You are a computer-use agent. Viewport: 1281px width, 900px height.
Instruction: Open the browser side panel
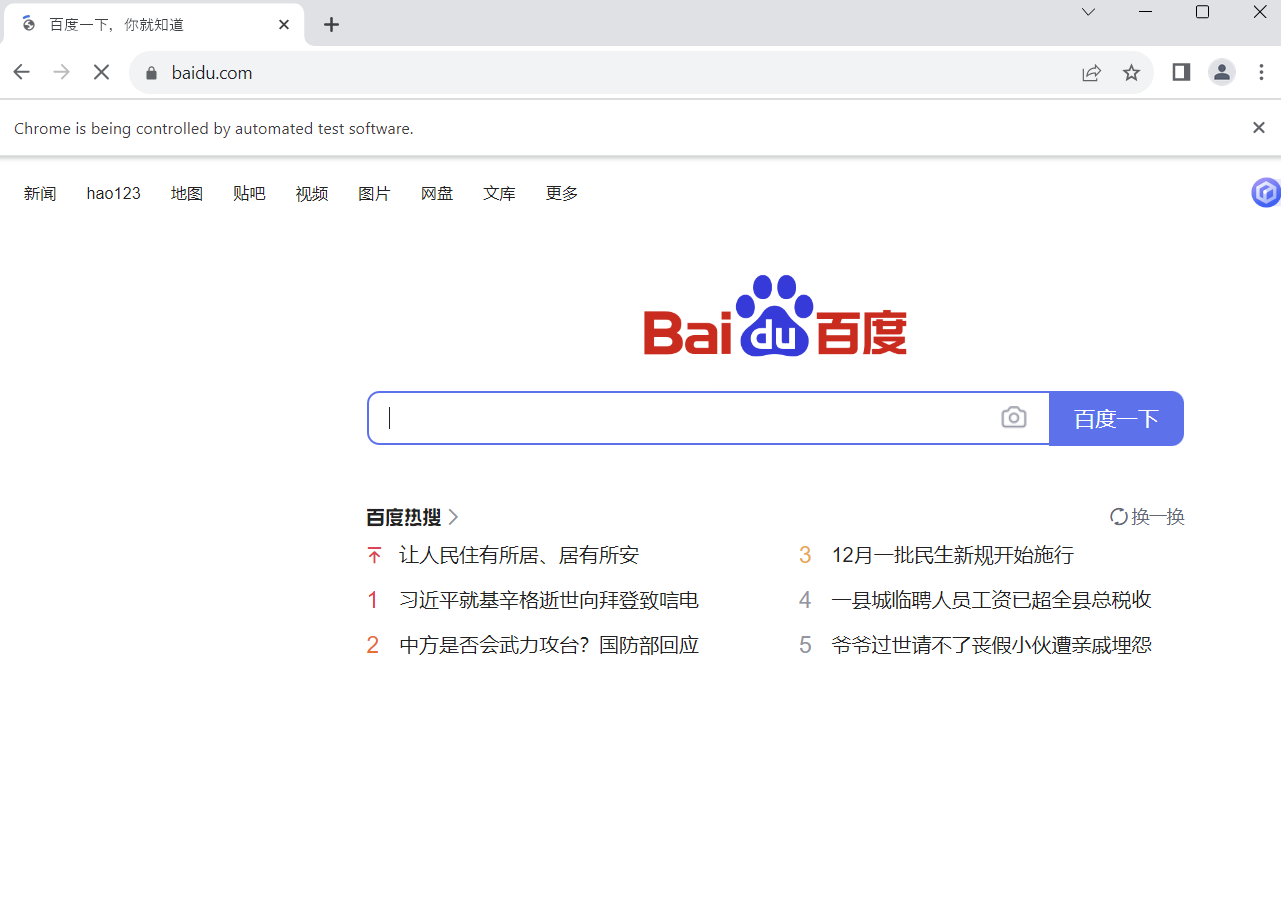click(x=1181, y=72)
